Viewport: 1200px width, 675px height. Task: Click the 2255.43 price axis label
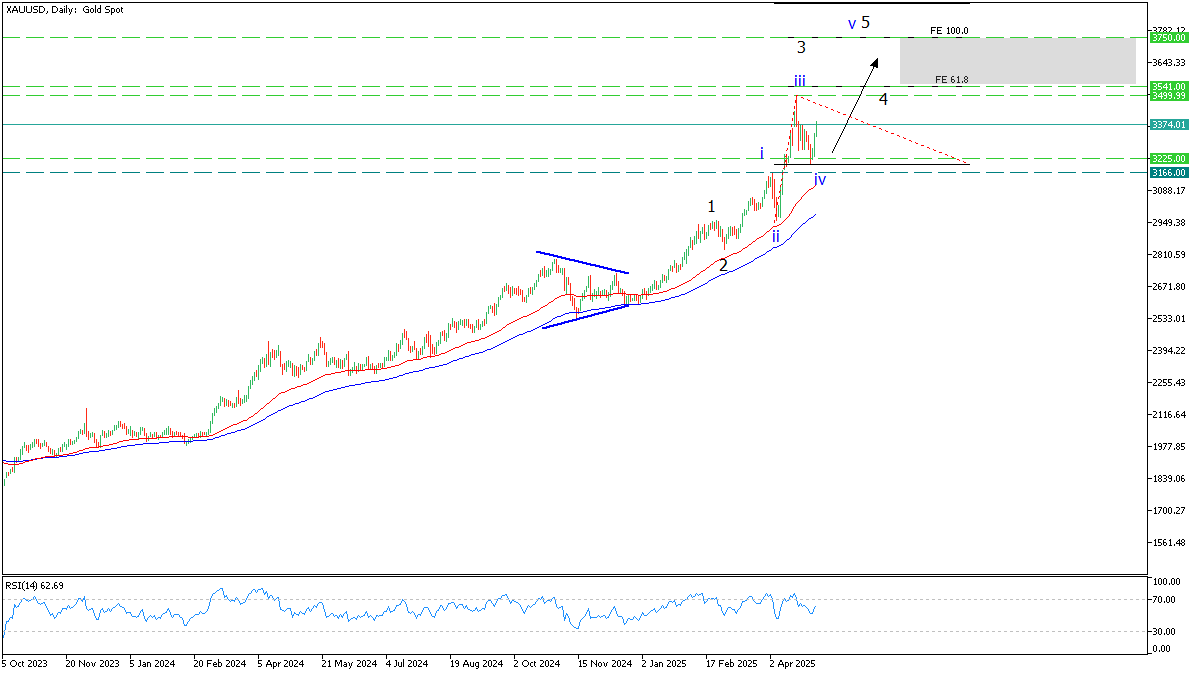pyautogui.click(x=1168, y=383)
